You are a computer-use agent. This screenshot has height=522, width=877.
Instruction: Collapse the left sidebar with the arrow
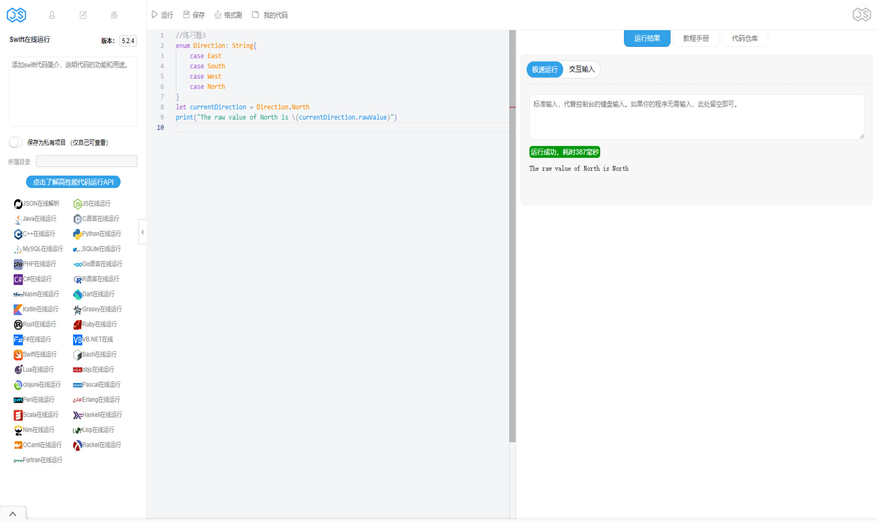[143, 232]
